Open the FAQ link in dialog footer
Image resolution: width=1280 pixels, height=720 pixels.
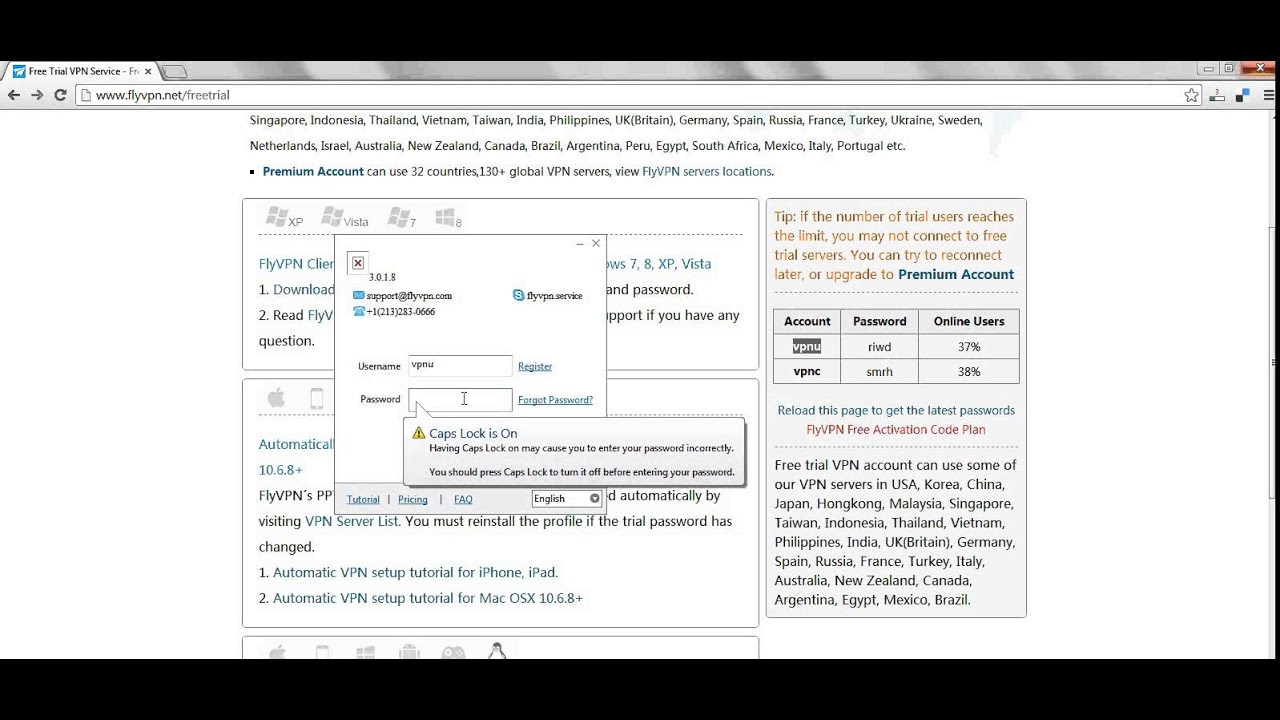point(463,499)
